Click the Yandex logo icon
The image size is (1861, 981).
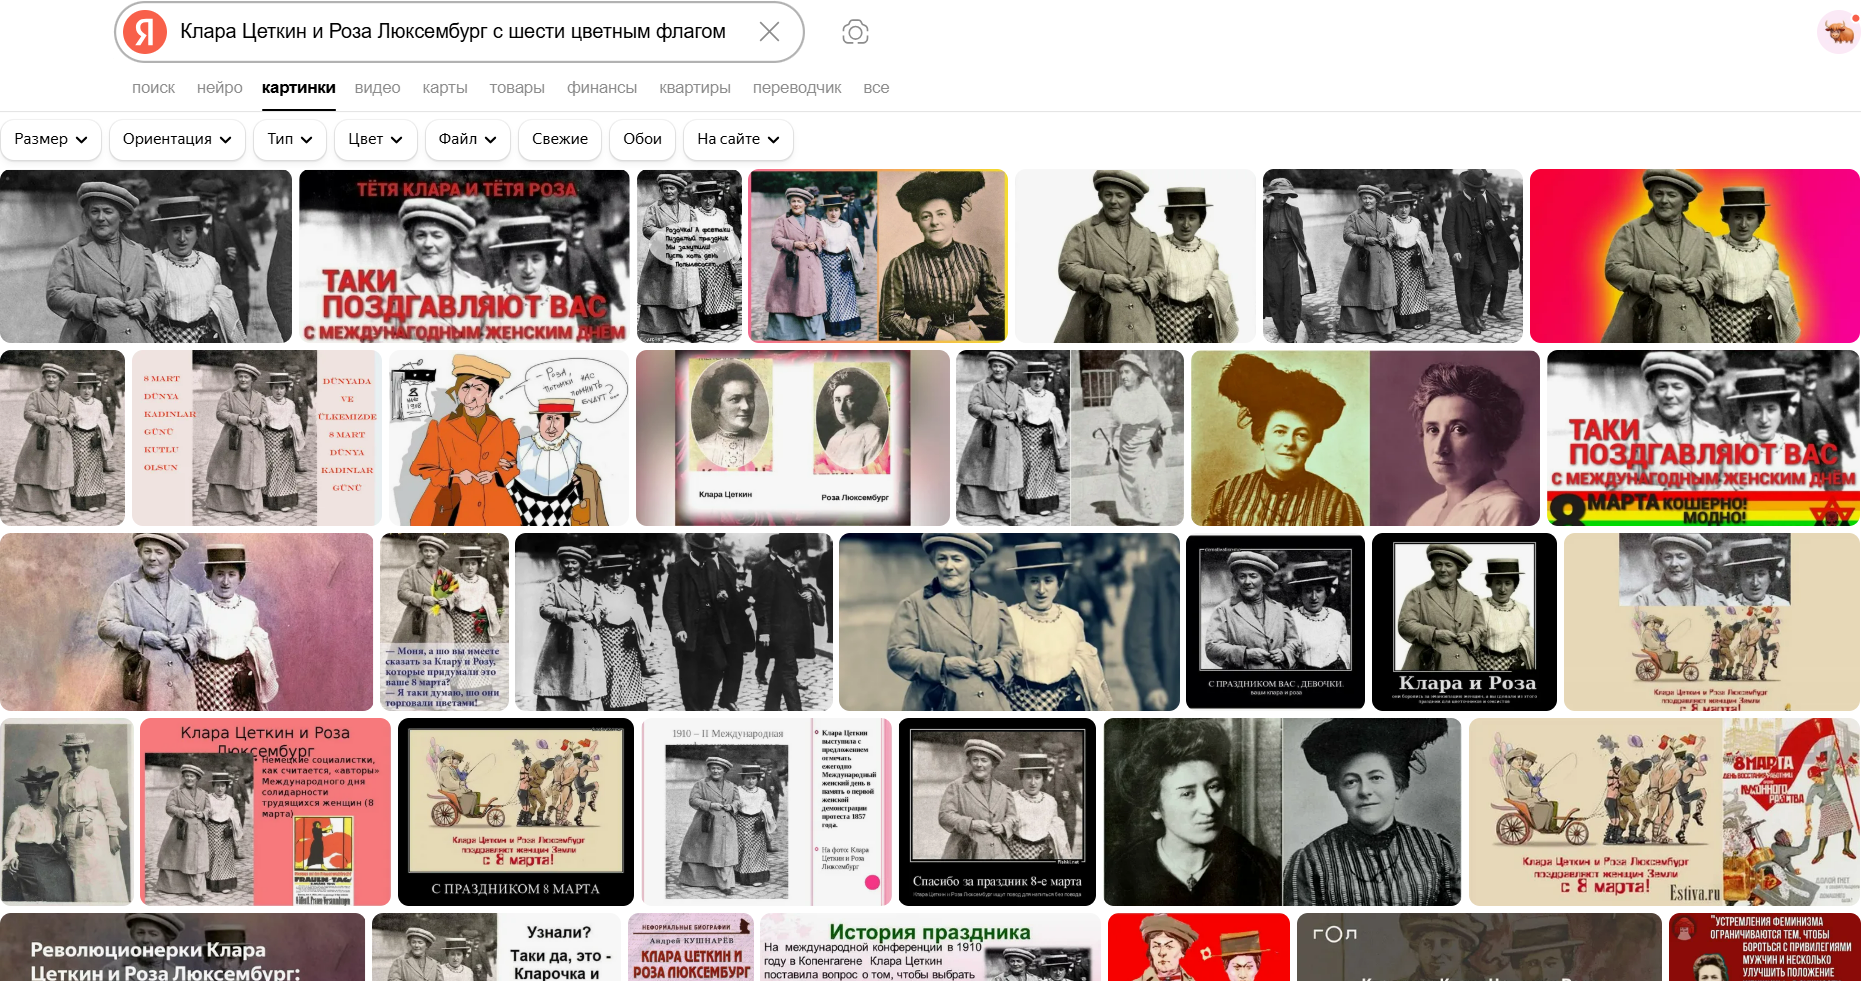(x=145, y=32)
